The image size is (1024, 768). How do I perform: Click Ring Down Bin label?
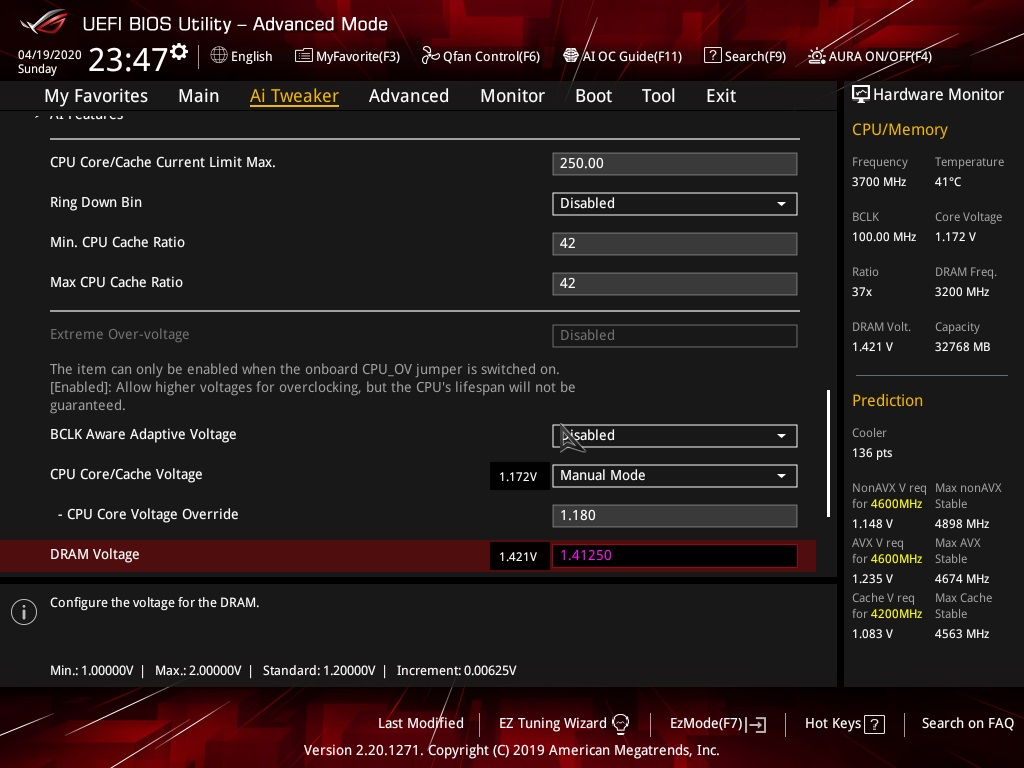[x=96, y=202]
